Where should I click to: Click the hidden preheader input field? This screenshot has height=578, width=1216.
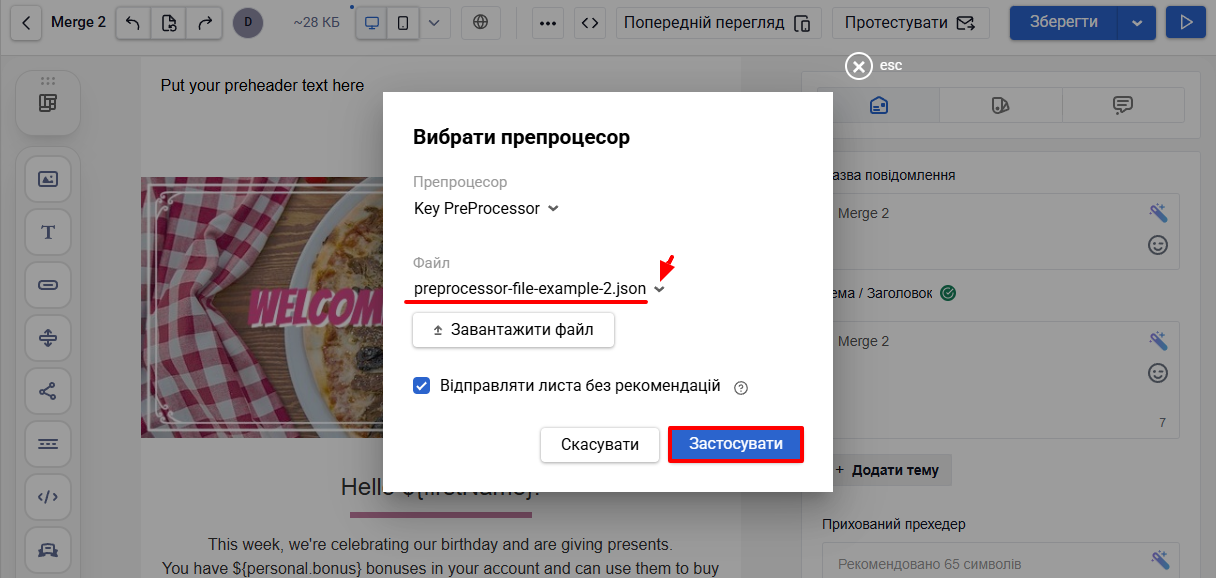point(1000,562)
